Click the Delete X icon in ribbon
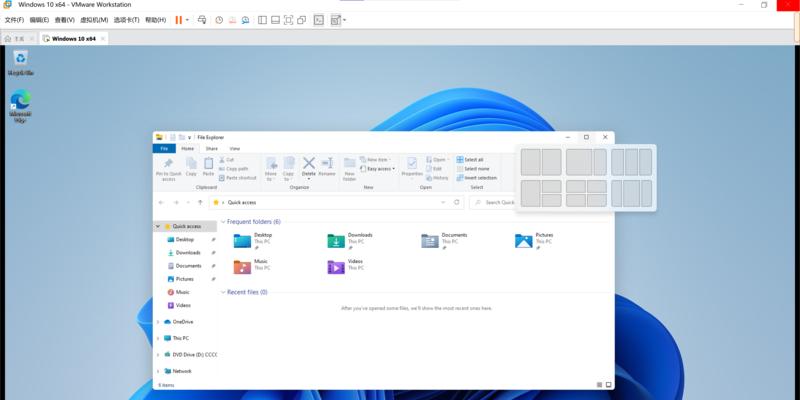800x400 pixels. click(309, 163)
